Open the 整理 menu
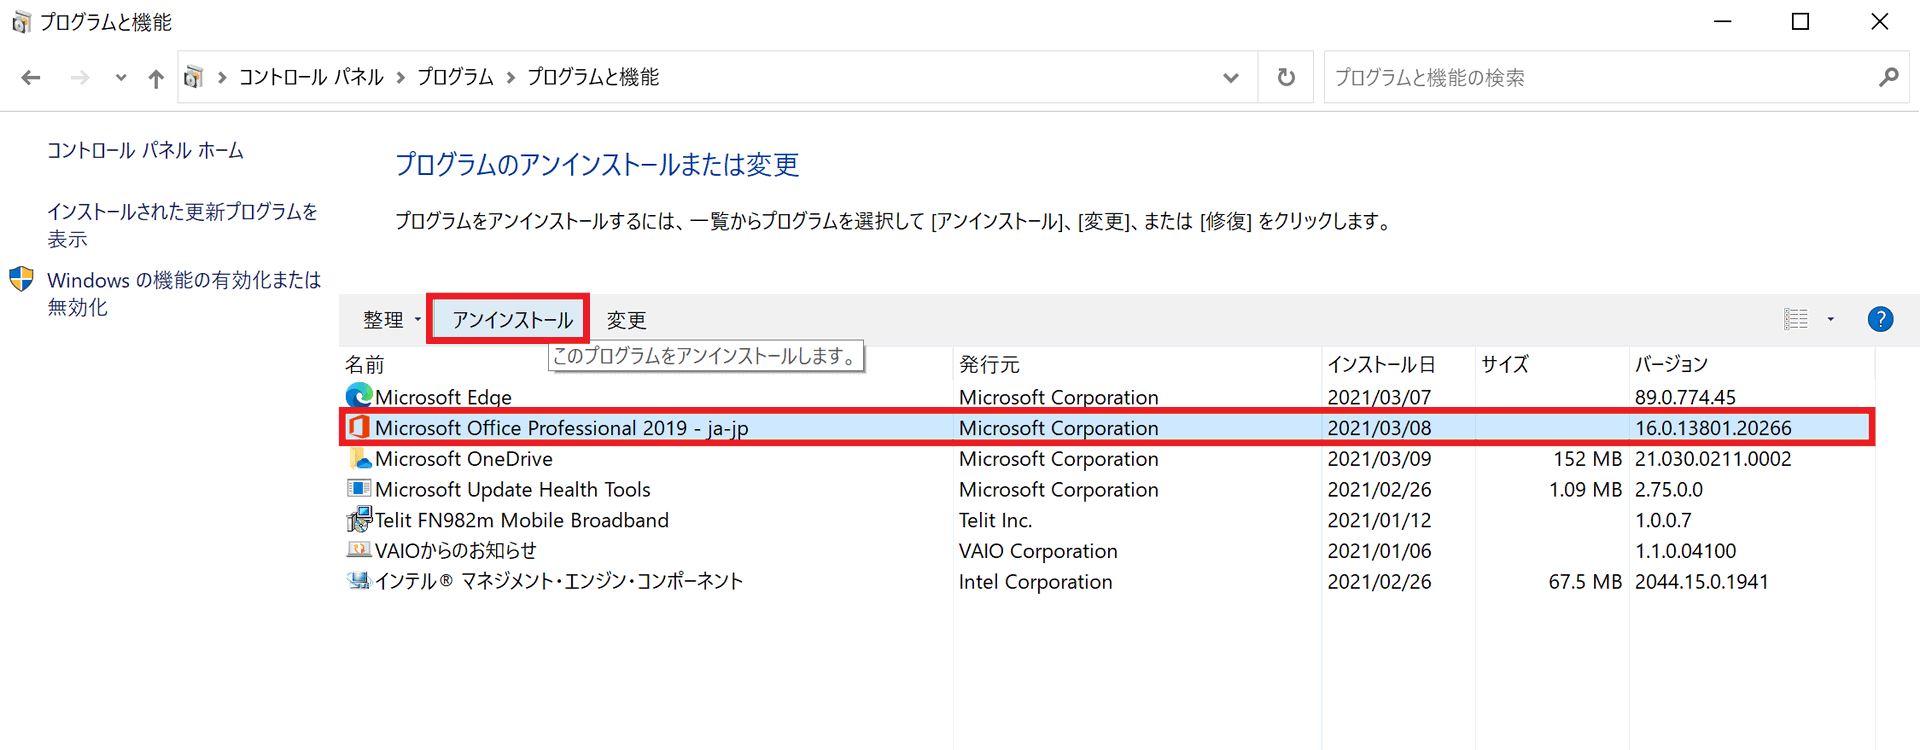The image size is (1920, 750). pyautogui.click(x=391, y=319)
